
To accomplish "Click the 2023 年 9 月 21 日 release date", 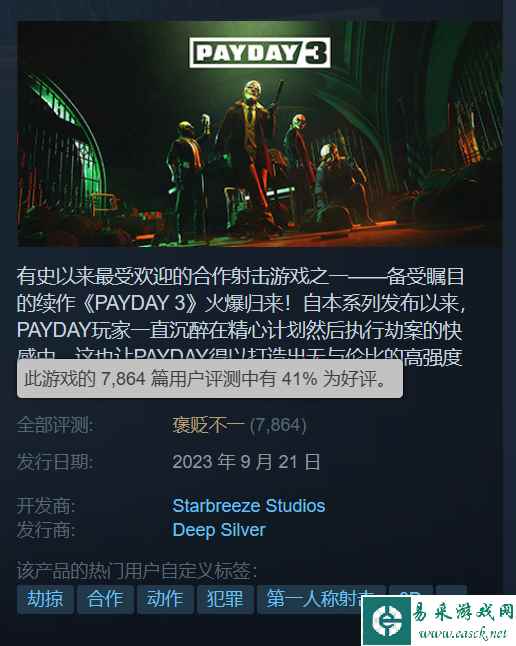I will click(x=246, y=462).
